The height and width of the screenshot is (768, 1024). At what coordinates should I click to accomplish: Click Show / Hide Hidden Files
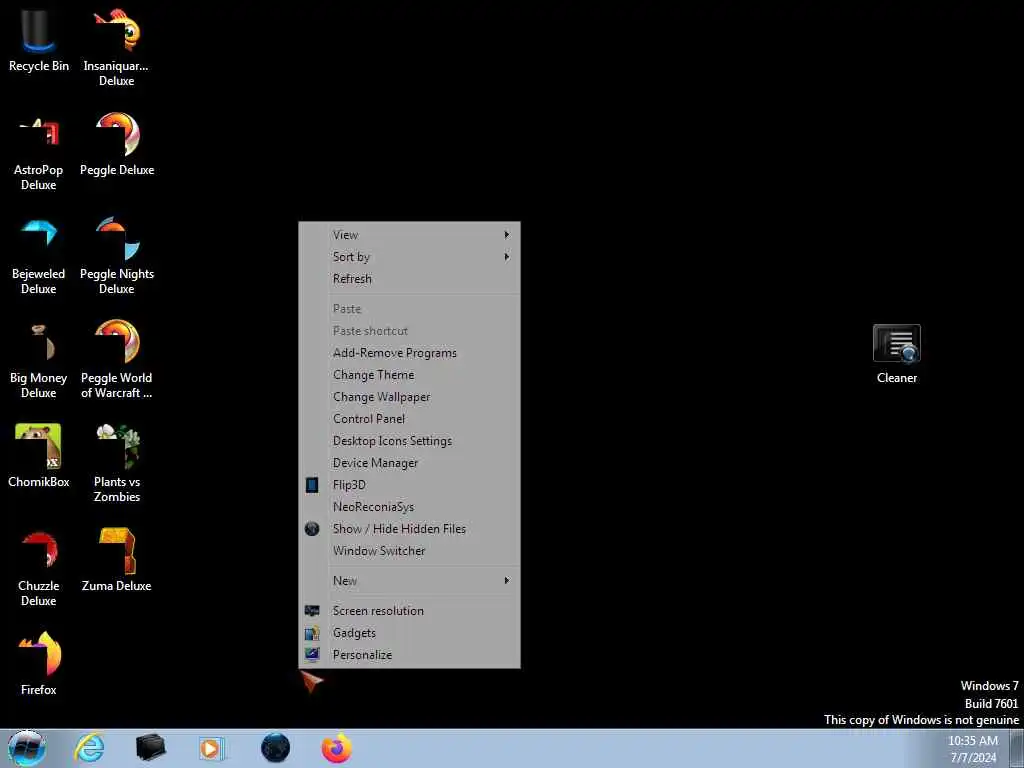tap(409, 529)
